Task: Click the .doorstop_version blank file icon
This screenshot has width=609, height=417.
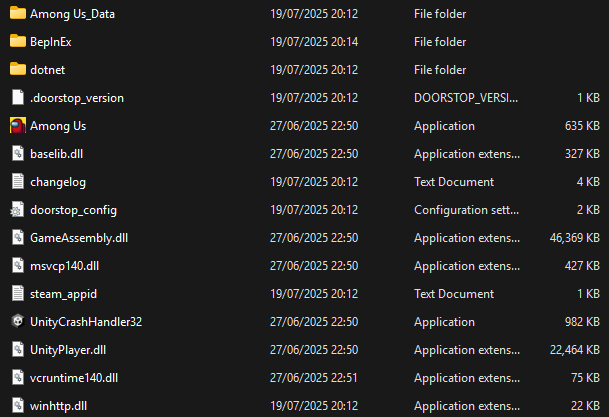Action: point(17,97)
